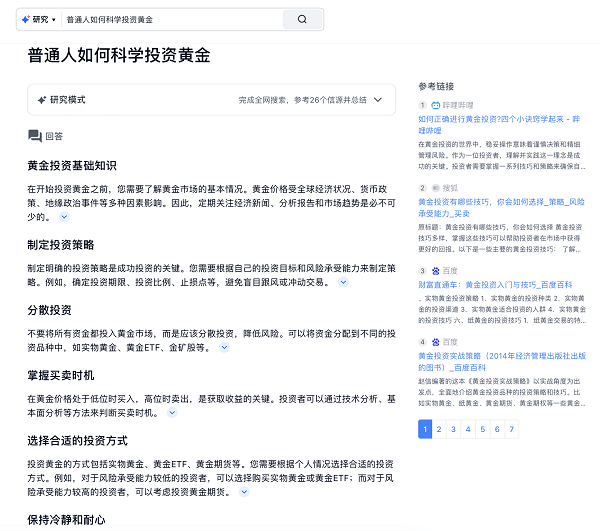Click the magnifier search button
Viewport: 600px width, 531px height.
301,19
